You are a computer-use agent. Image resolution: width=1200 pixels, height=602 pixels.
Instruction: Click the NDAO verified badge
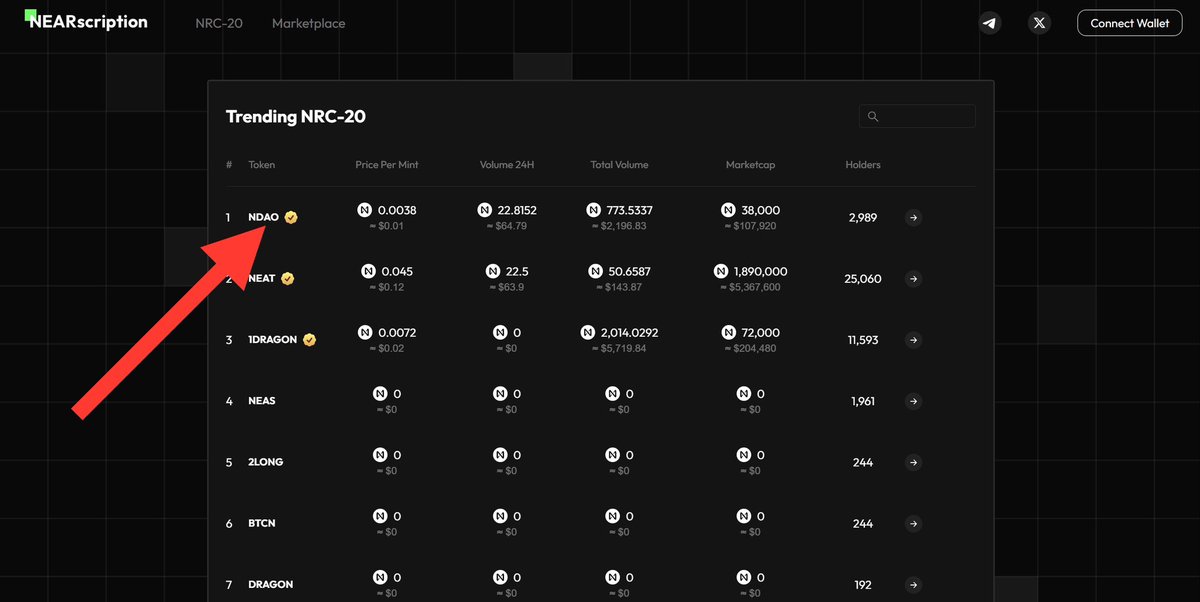click(291, 217)
